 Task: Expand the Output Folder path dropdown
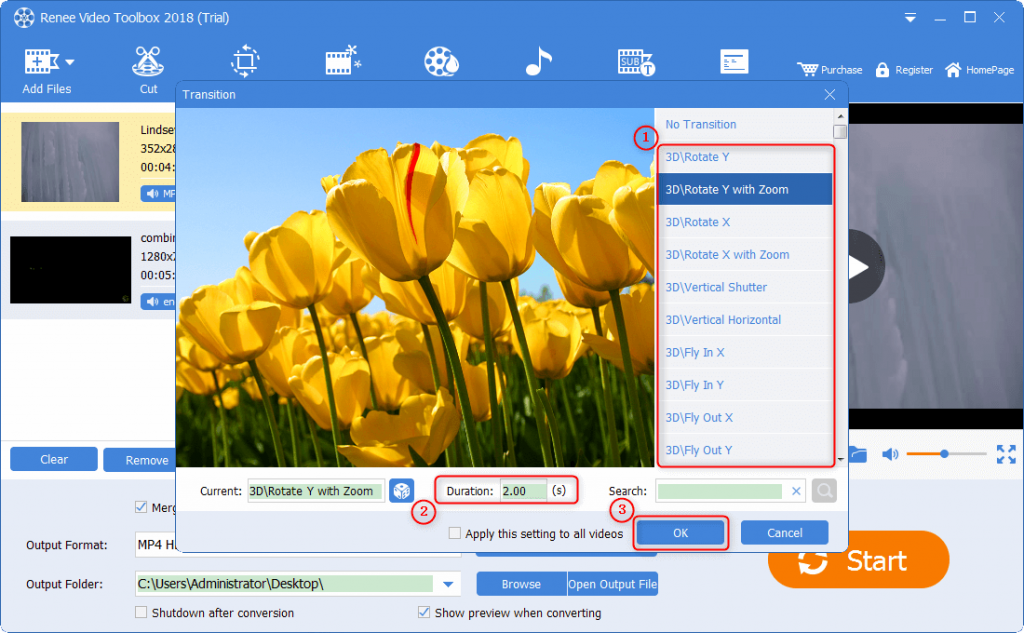pos(448,584)
